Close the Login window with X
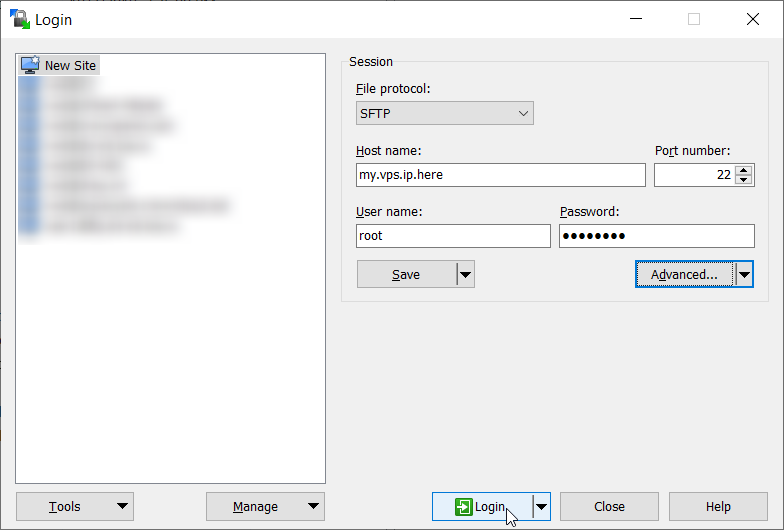 (752, 19)
